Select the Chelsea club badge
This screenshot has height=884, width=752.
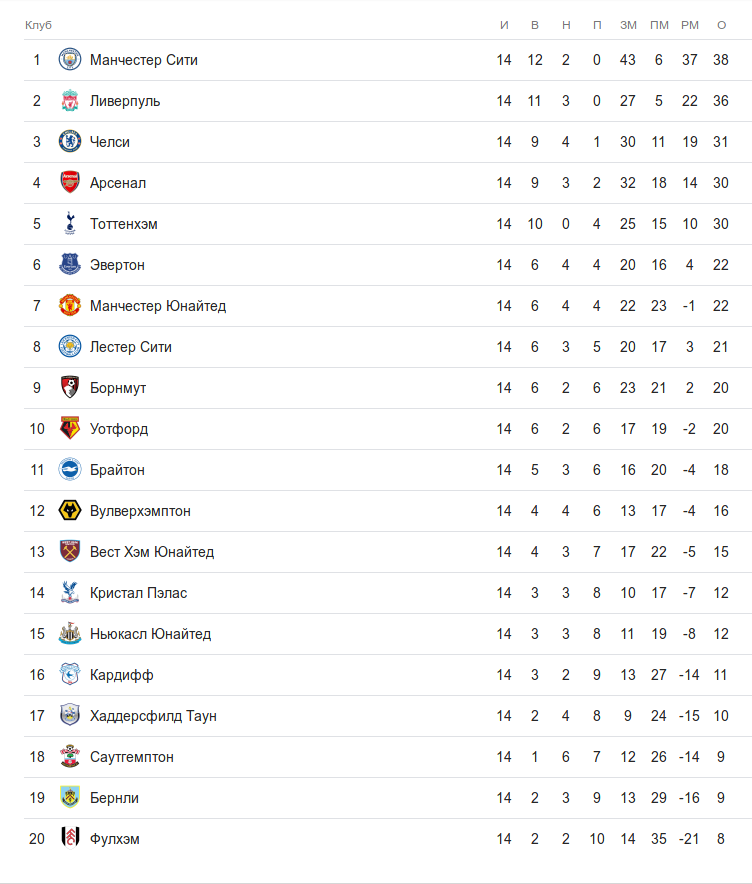click(x=69, y=142)
